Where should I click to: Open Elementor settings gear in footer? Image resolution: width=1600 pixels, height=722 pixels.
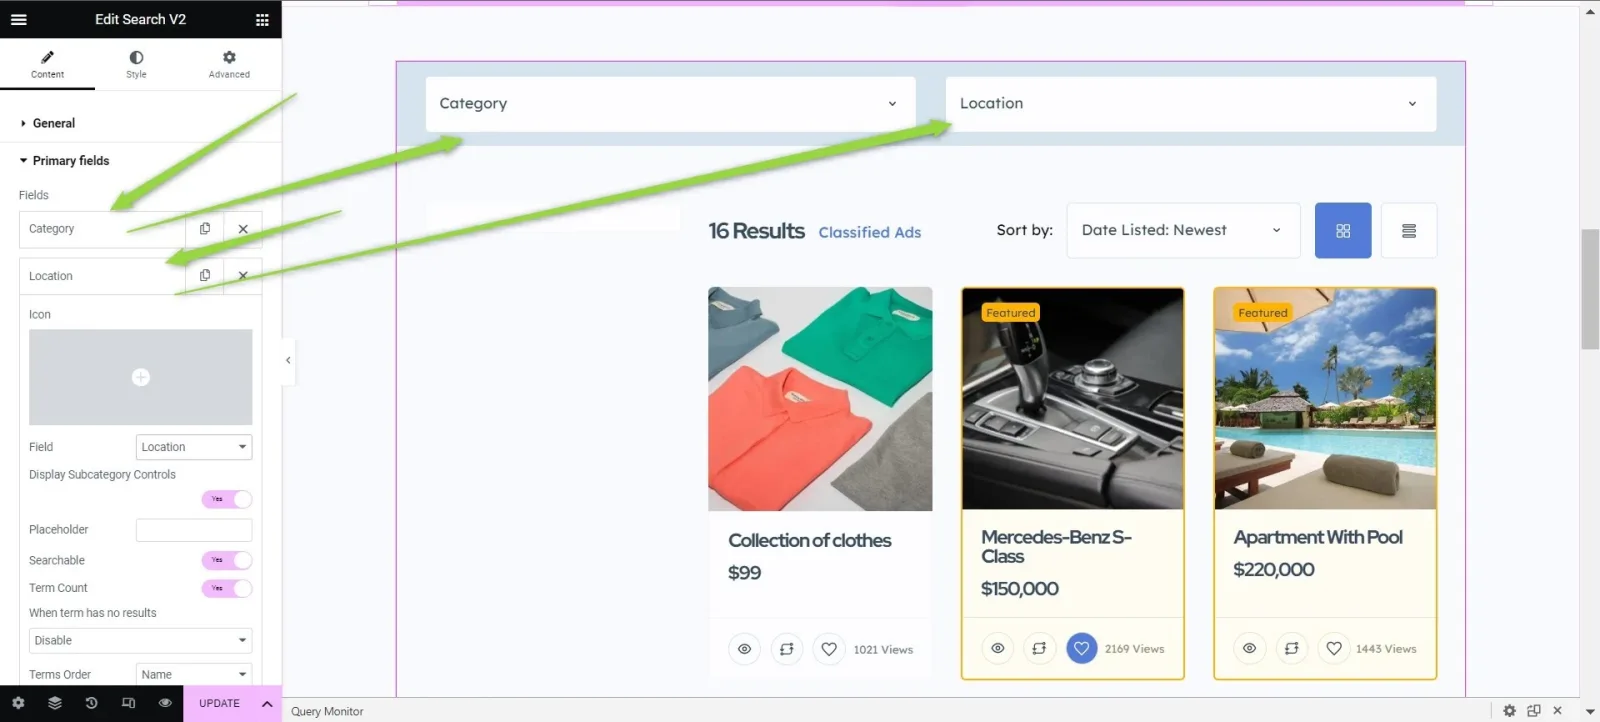18,703
